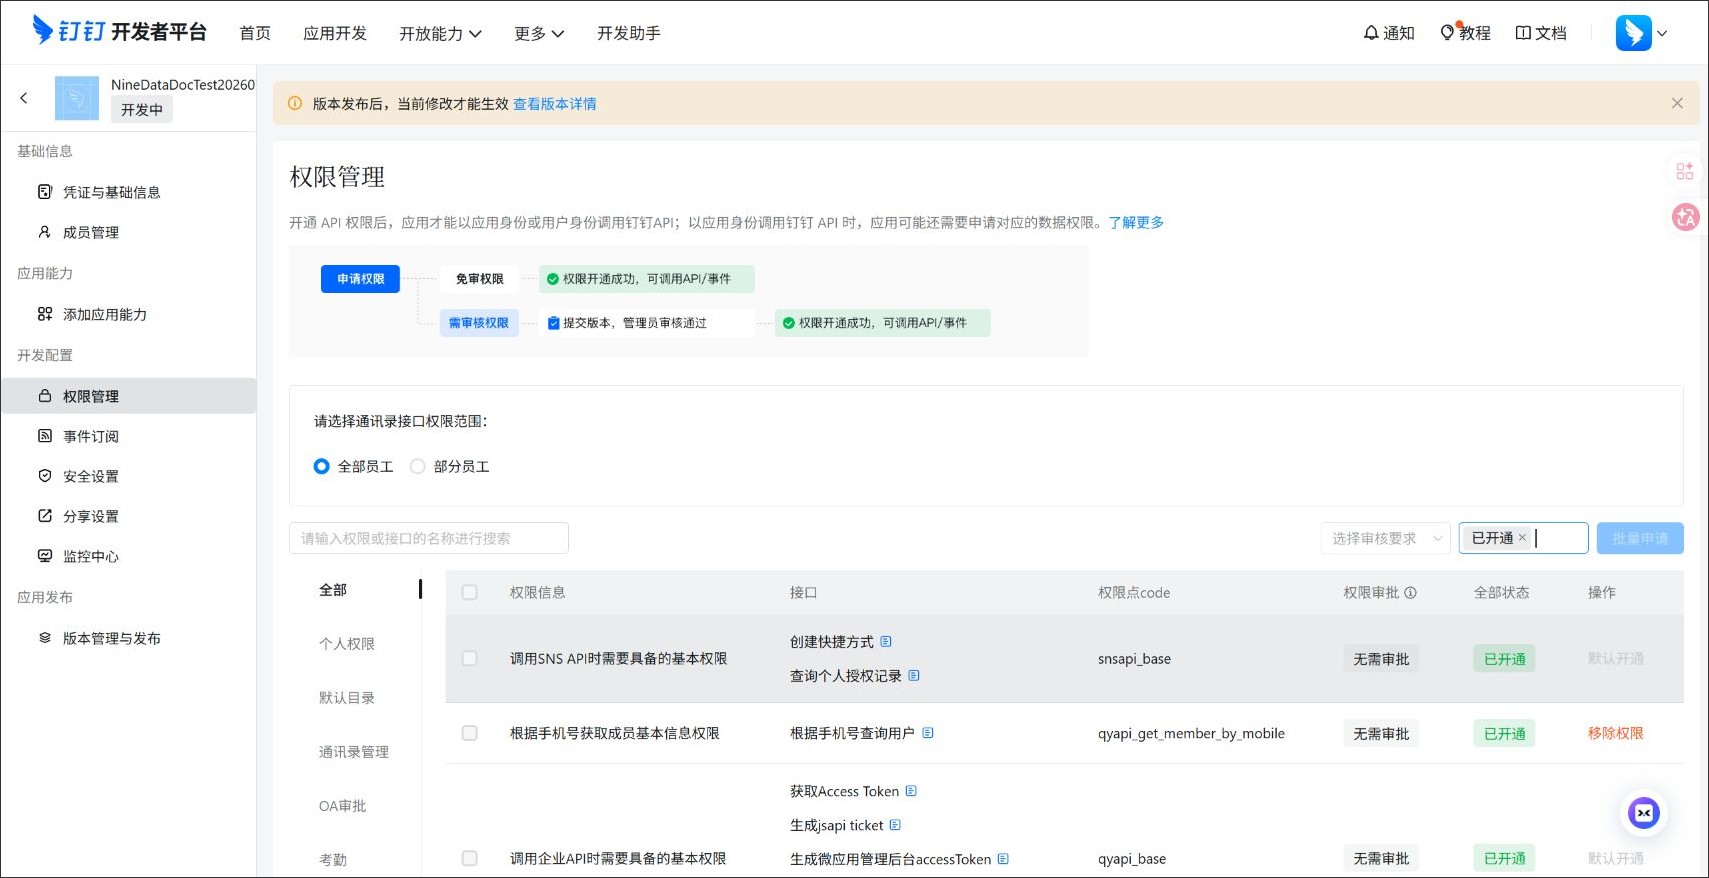The height and width of the screenshot is (878, 1709).
Task: Open the 应用开发 nav item
Action: click(x=335, y=33)
